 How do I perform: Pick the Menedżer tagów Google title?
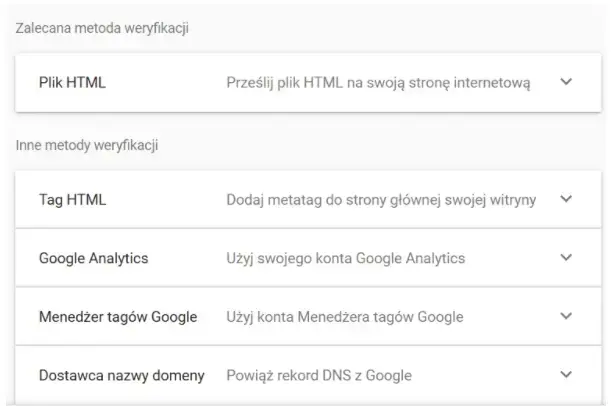tap(117, 318)
